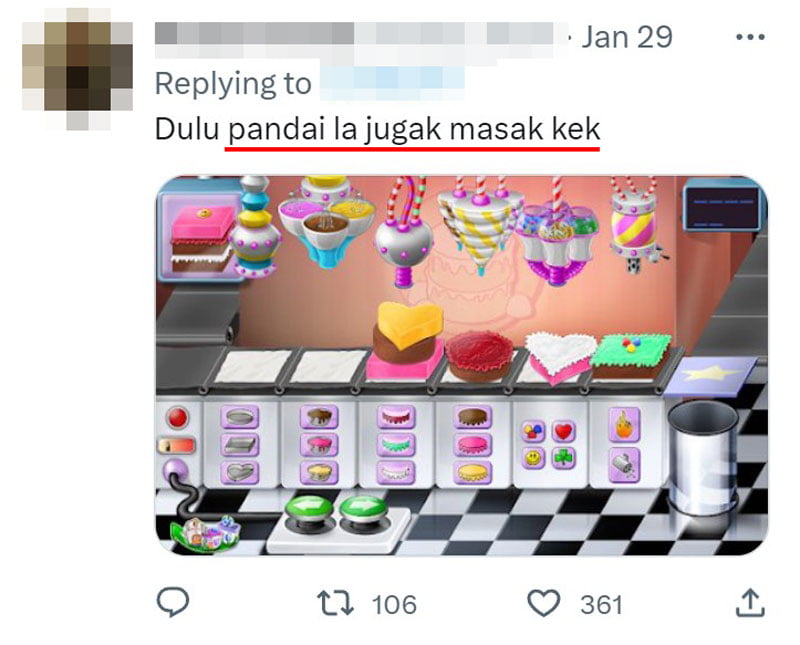This screenshot has height=645, width=800.
Task: Select the yellow icing top layer button
Action: click(472, 472)
